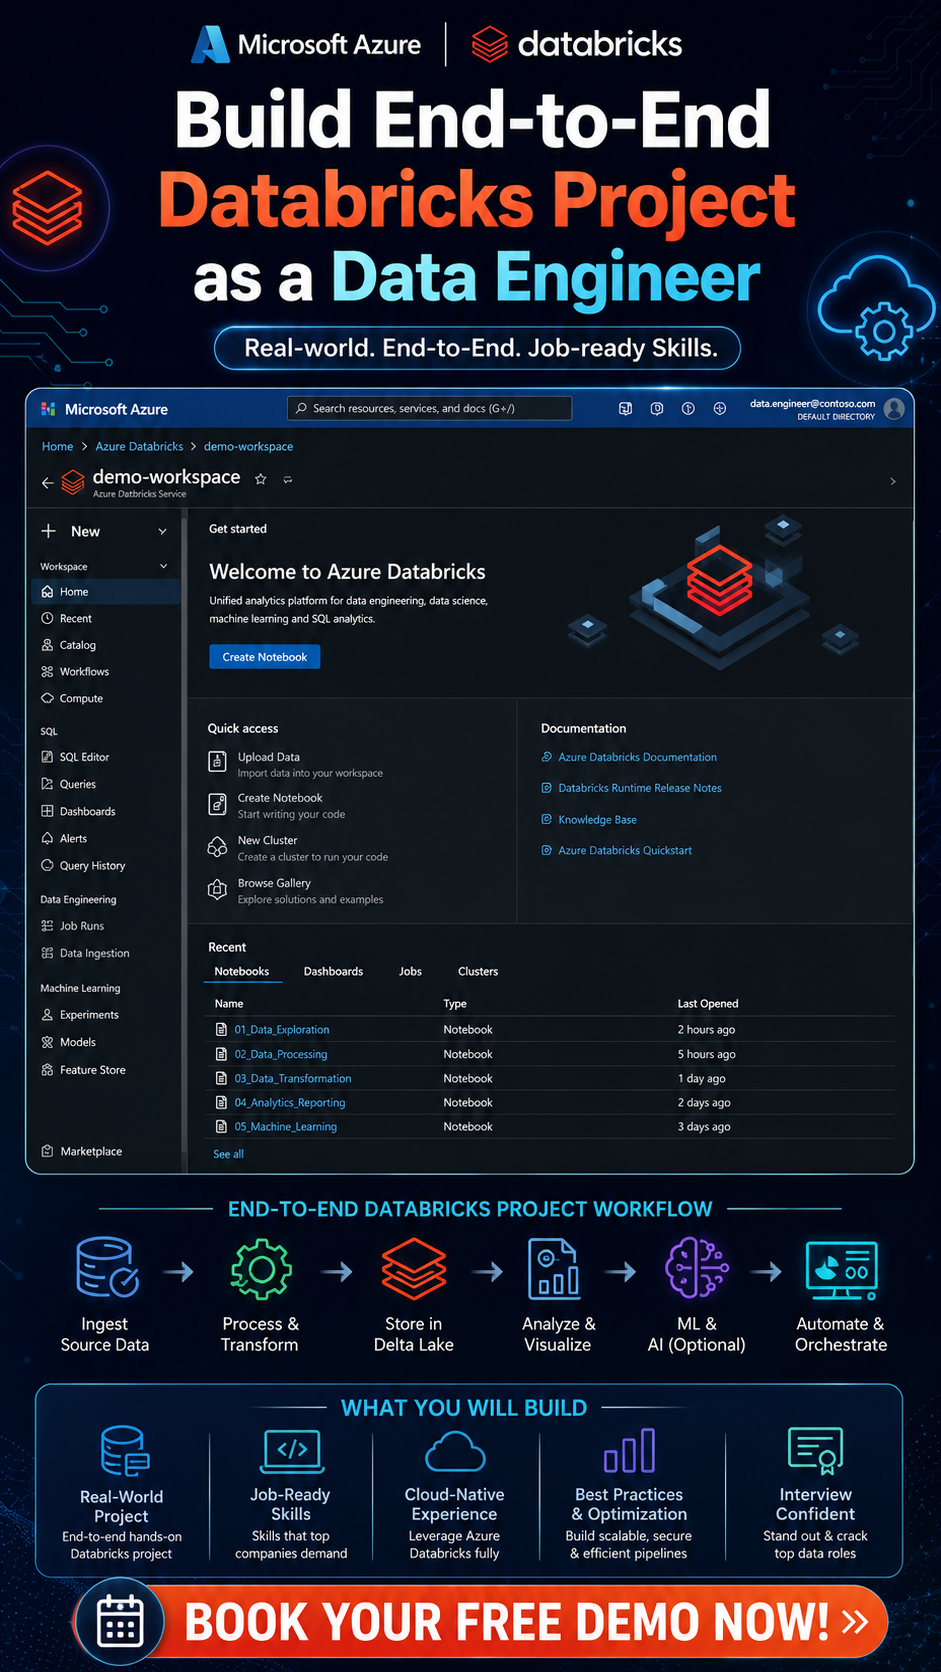Open Databricks Runtime Release Notes link

(640, 788)
